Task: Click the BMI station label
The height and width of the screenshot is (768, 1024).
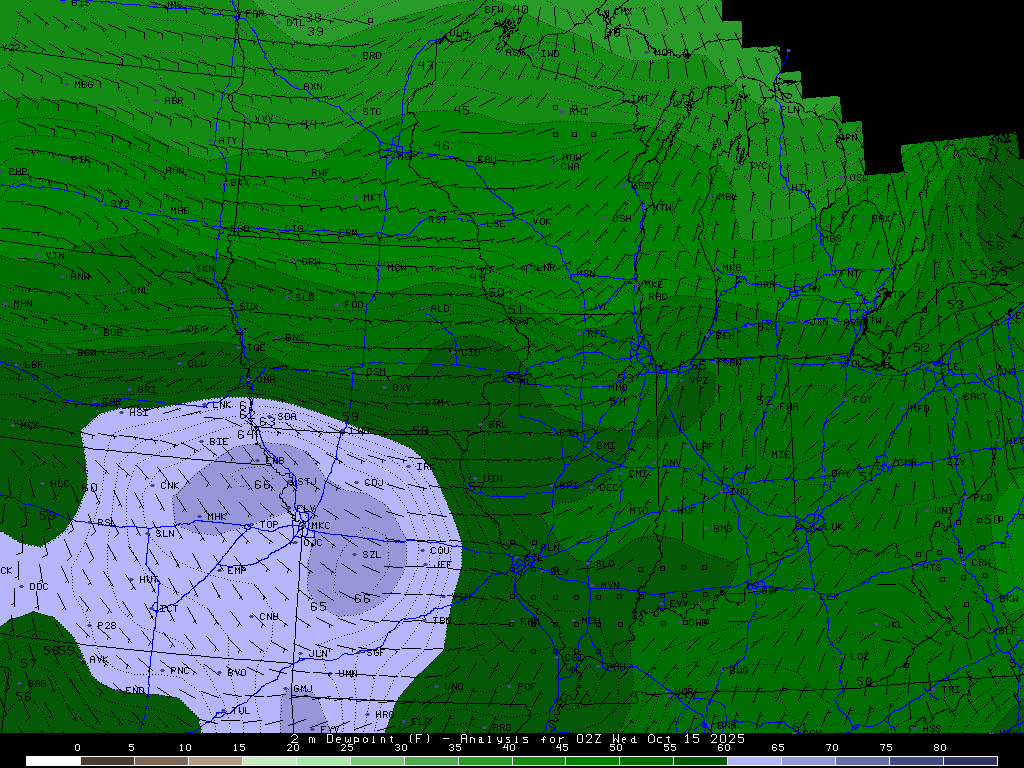Action: click(x=605, y=446)
